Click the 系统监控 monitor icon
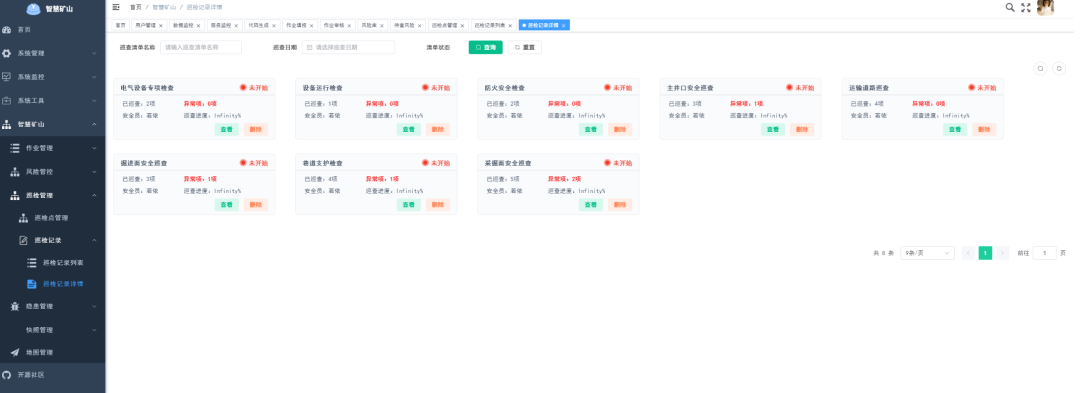 7,77
